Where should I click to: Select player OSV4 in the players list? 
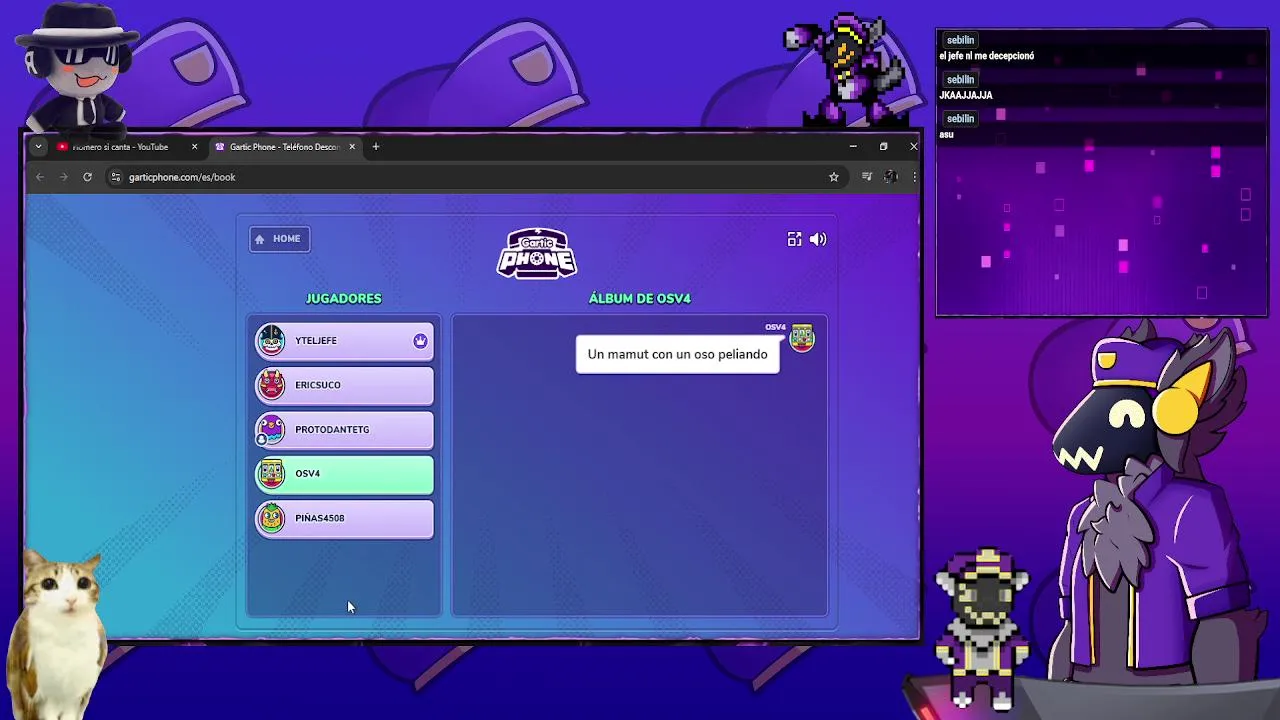[345, 474]
